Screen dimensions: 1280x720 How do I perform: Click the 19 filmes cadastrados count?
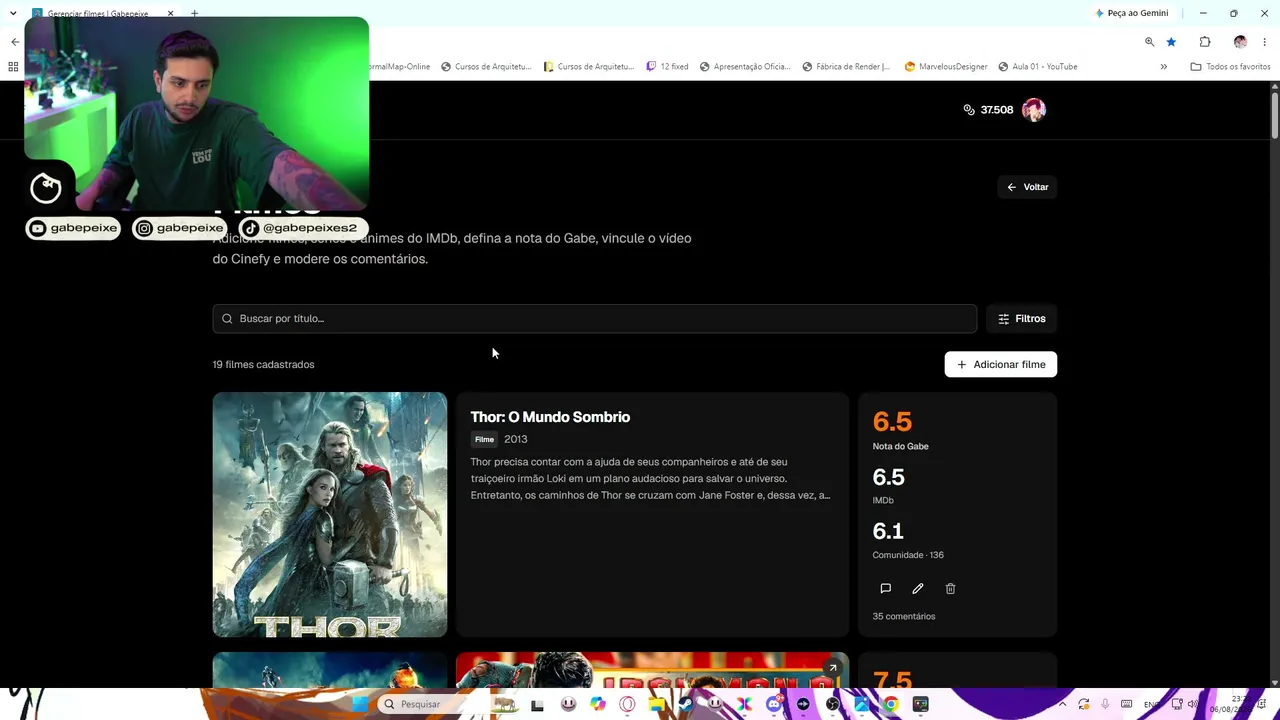coord(263,365)
